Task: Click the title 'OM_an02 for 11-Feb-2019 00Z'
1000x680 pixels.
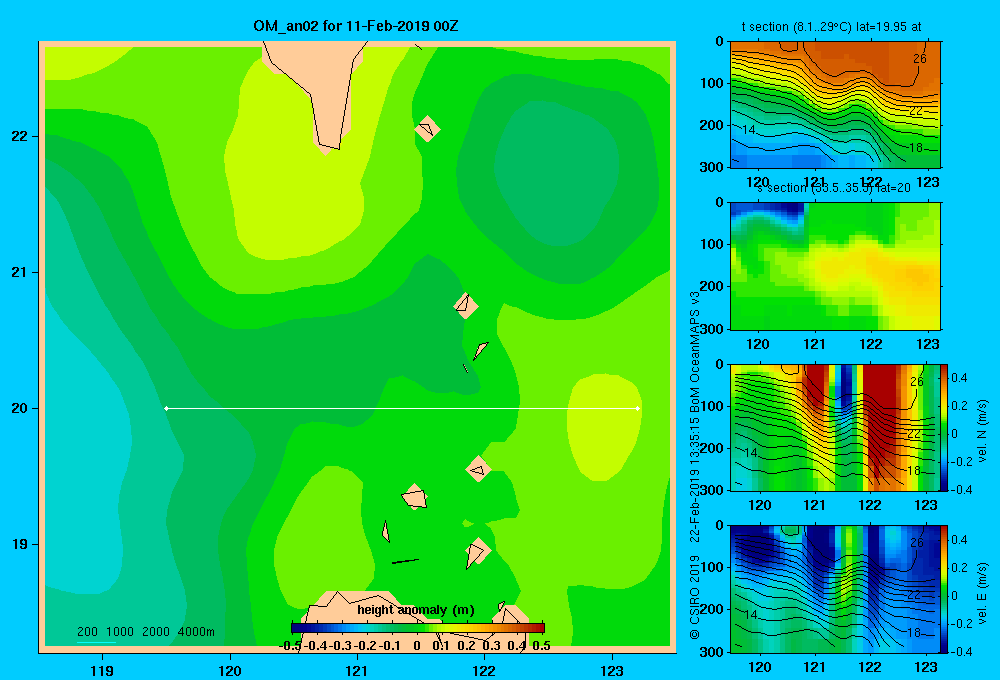Action: point(356,26)
